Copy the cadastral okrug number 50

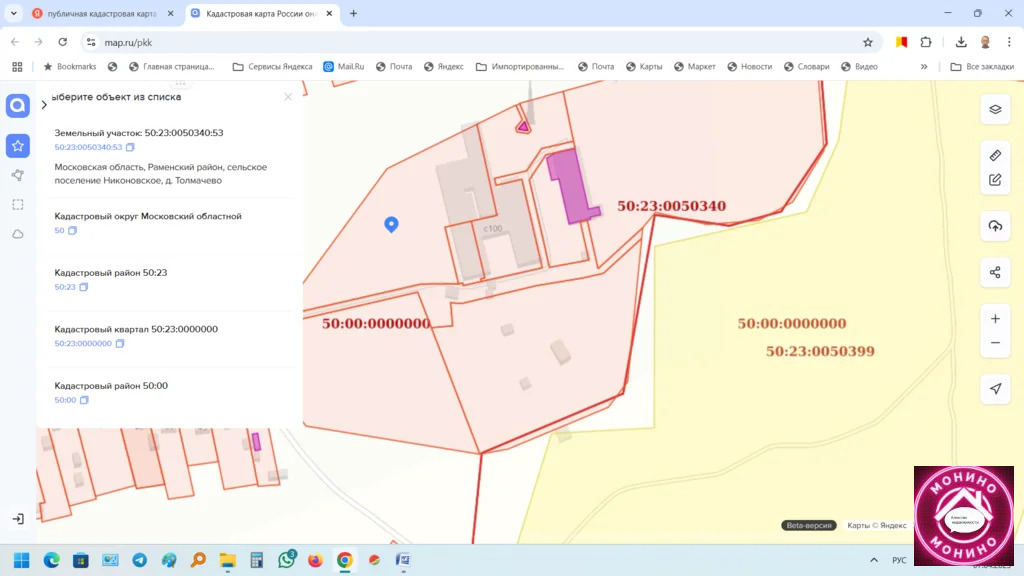coord(72,231)
